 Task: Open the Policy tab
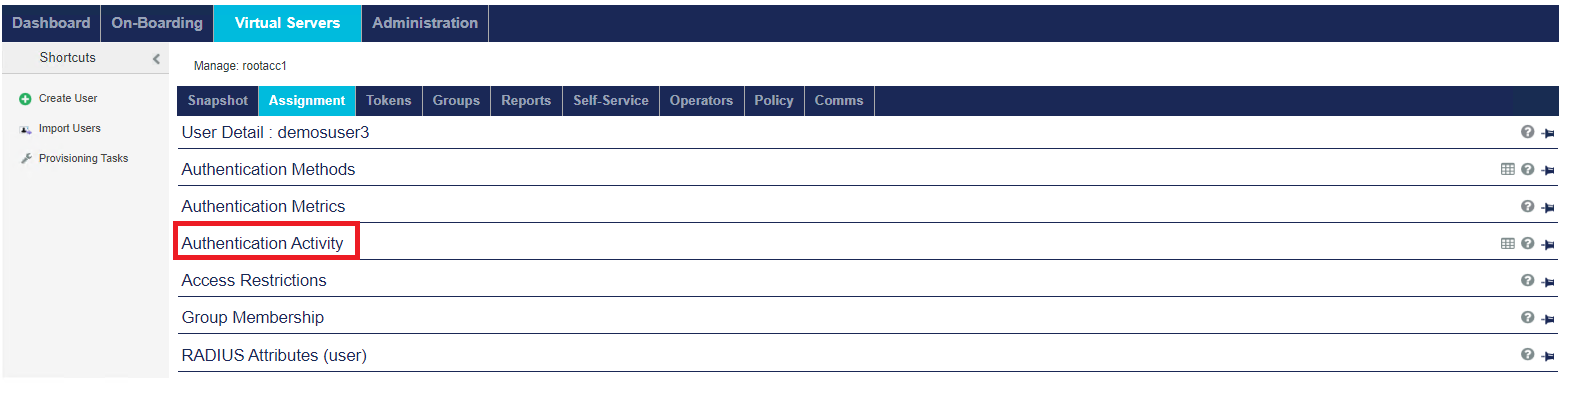tap(774, 101)
